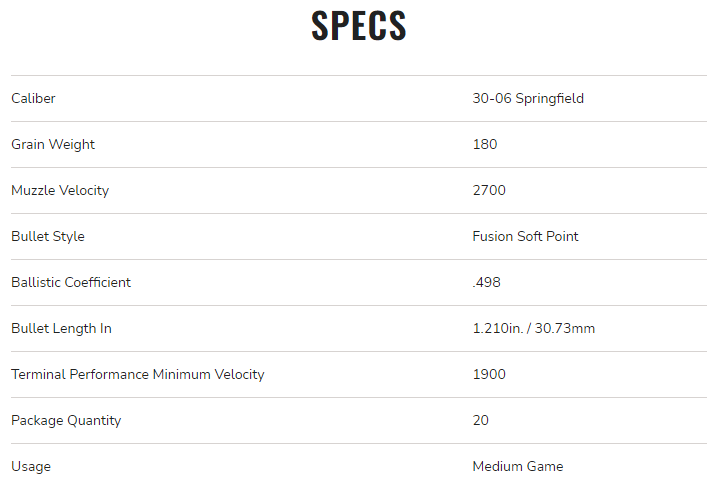This screenshot has height=483, width=716.
Task: Click the 30-06 Springfield value
Action: click(x=528, y=99)
